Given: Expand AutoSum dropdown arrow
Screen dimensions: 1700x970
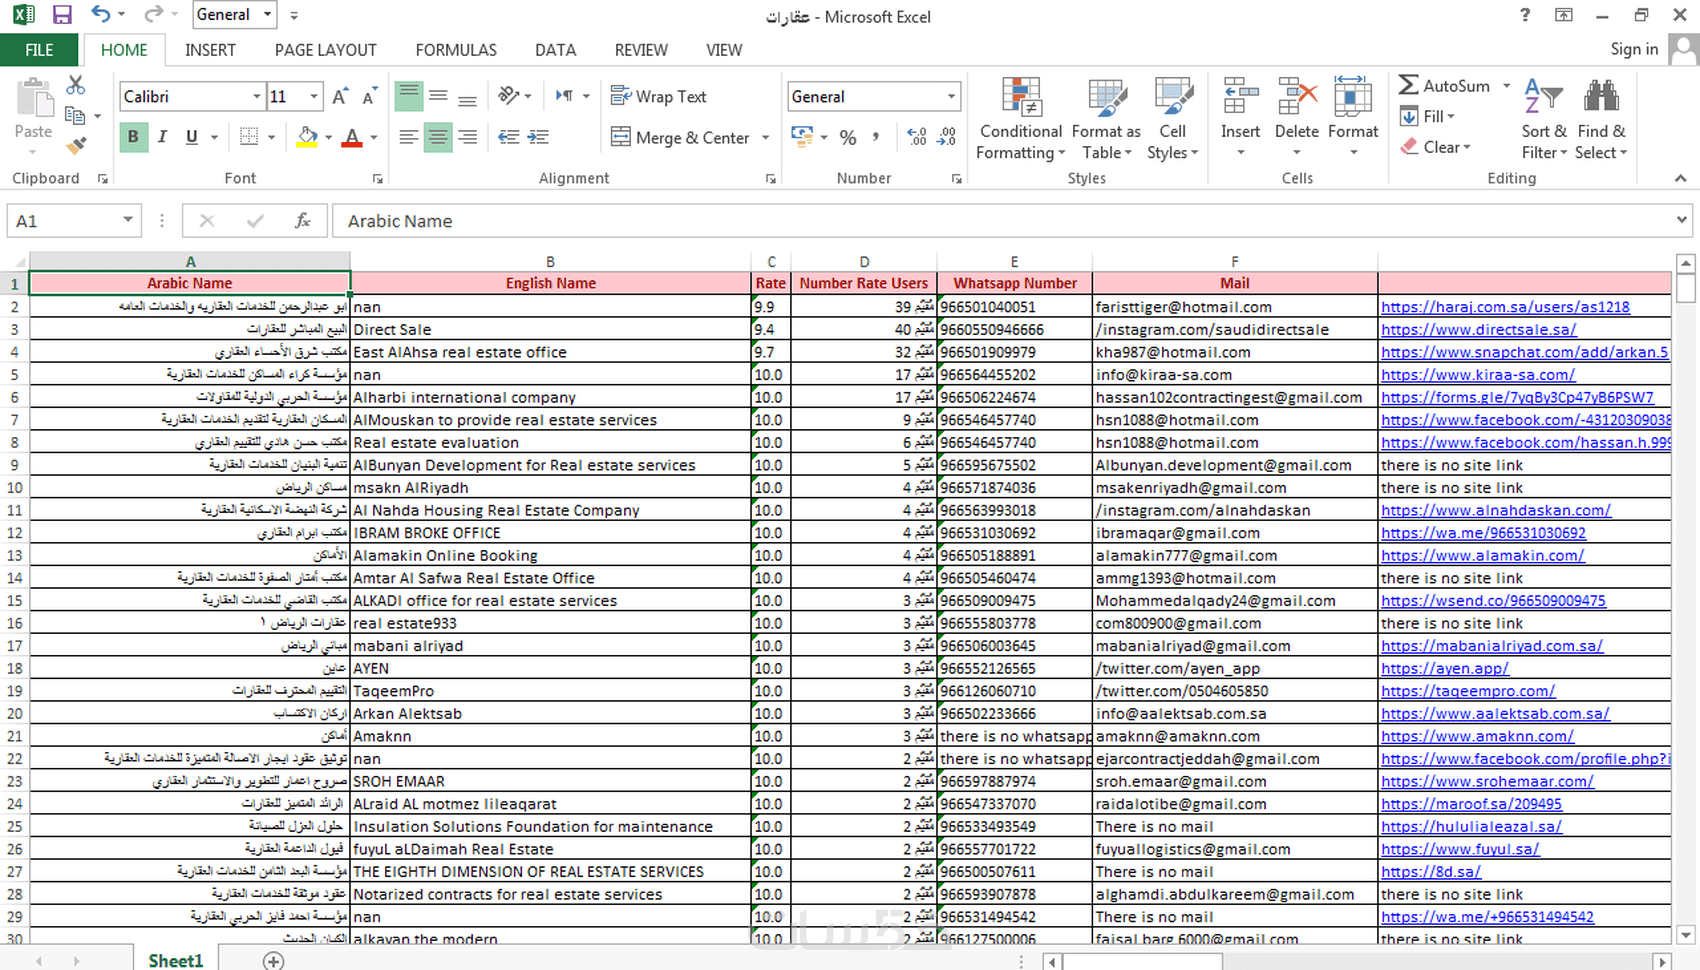Looking at the screenshot, I should 1507,86.
